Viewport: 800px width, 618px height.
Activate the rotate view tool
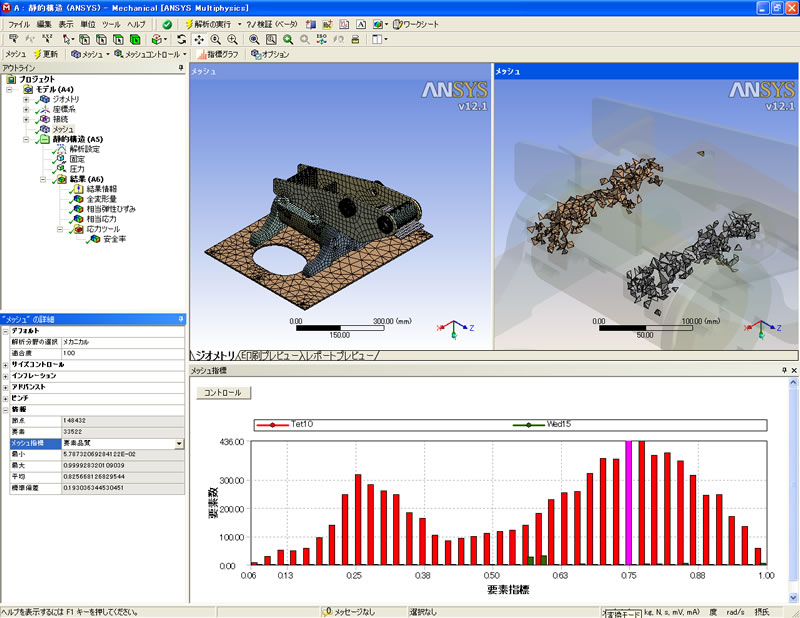pyautogui.click(x=182, y=39)
